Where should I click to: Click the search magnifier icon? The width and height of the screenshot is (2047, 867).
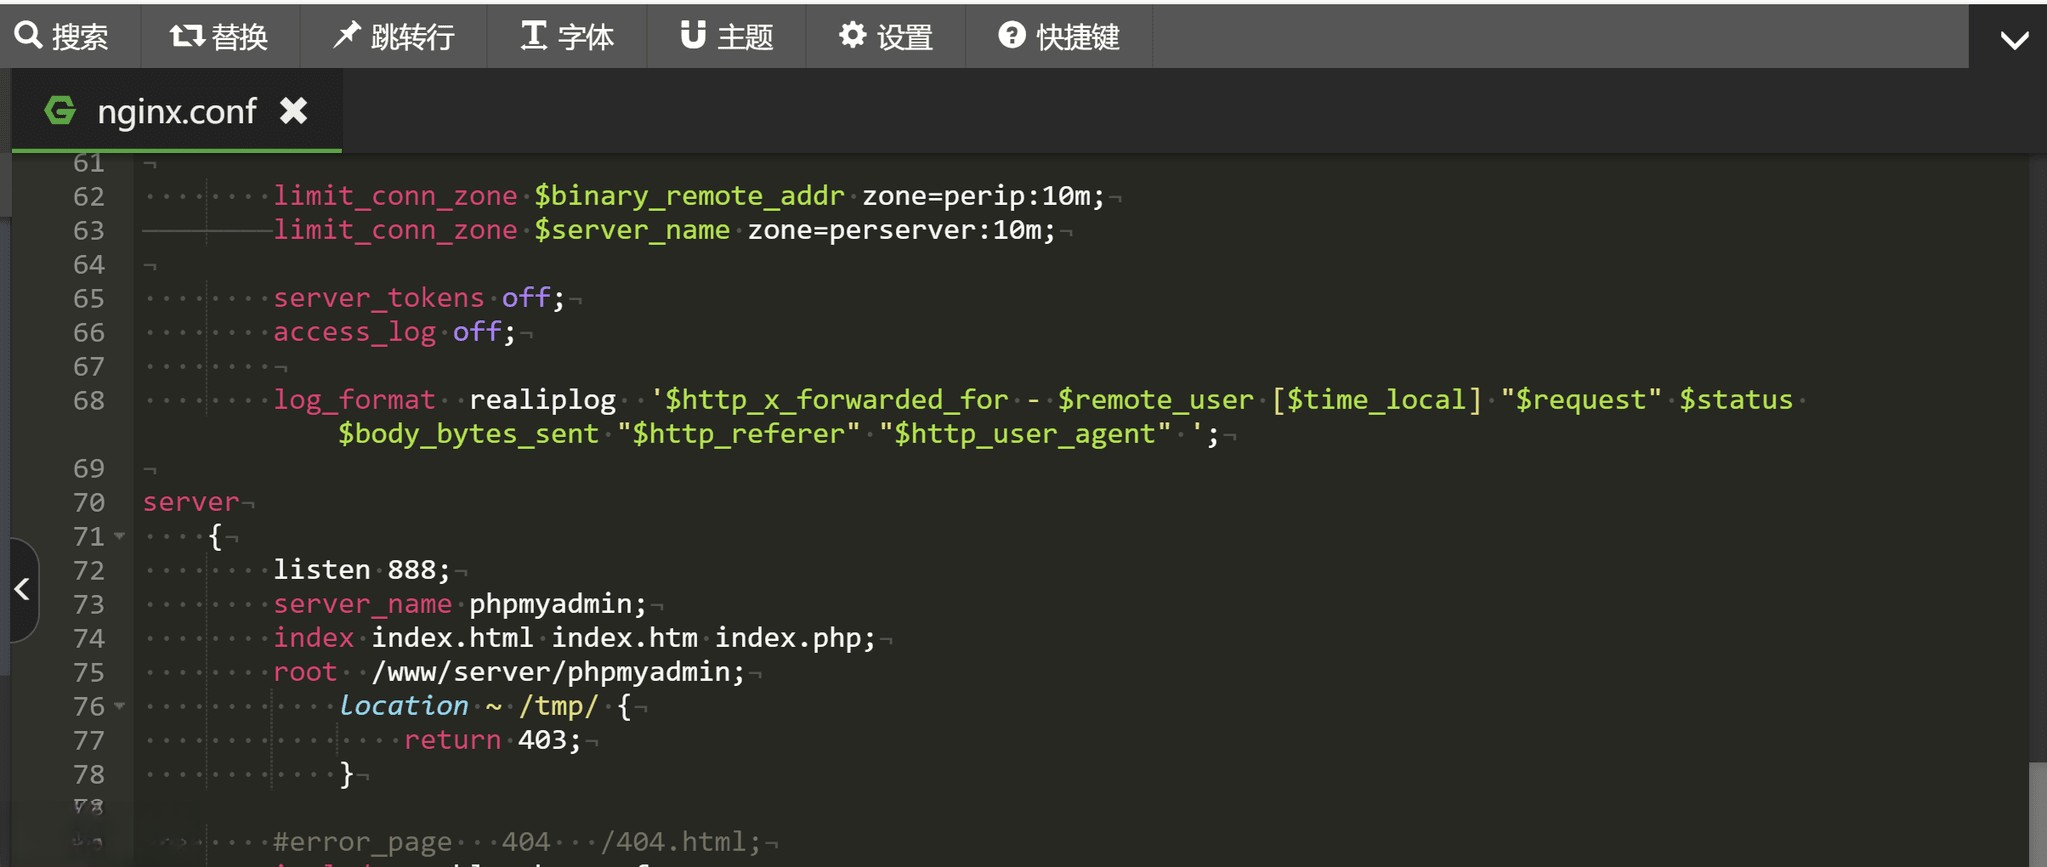tap(28, 36)
